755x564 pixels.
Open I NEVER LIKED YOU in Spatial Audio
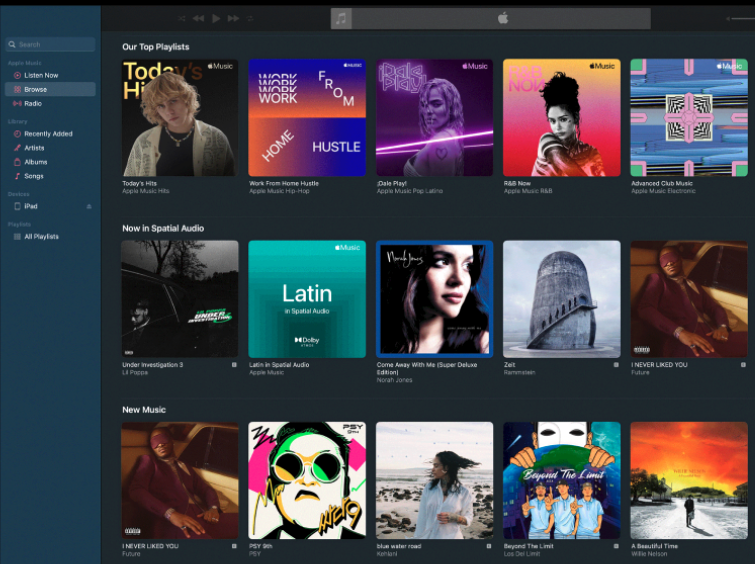[x=689, y=299]
